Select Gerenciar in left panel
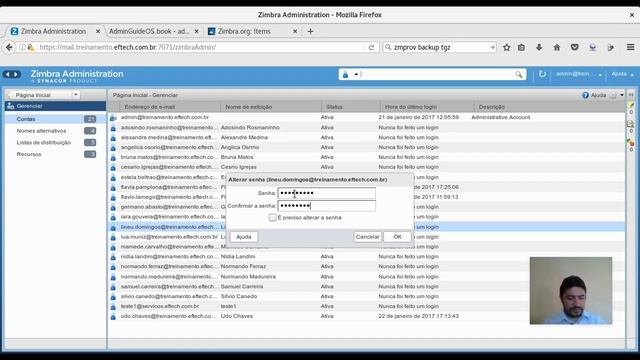640x360 pixels. click(55, 106)
